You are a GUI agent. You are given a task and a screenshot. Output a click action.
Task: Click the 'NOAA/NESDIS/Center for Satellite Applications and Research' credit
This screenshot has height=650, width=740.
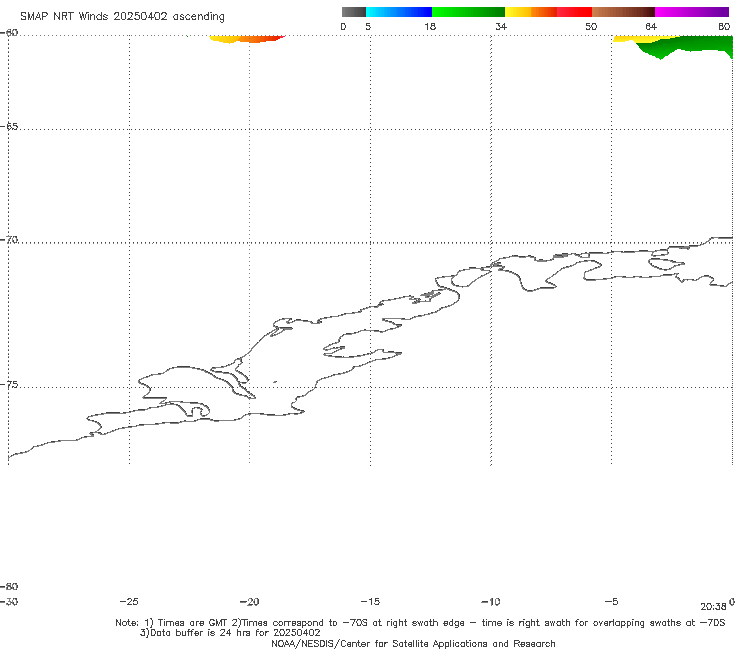(x=413, y=643)
